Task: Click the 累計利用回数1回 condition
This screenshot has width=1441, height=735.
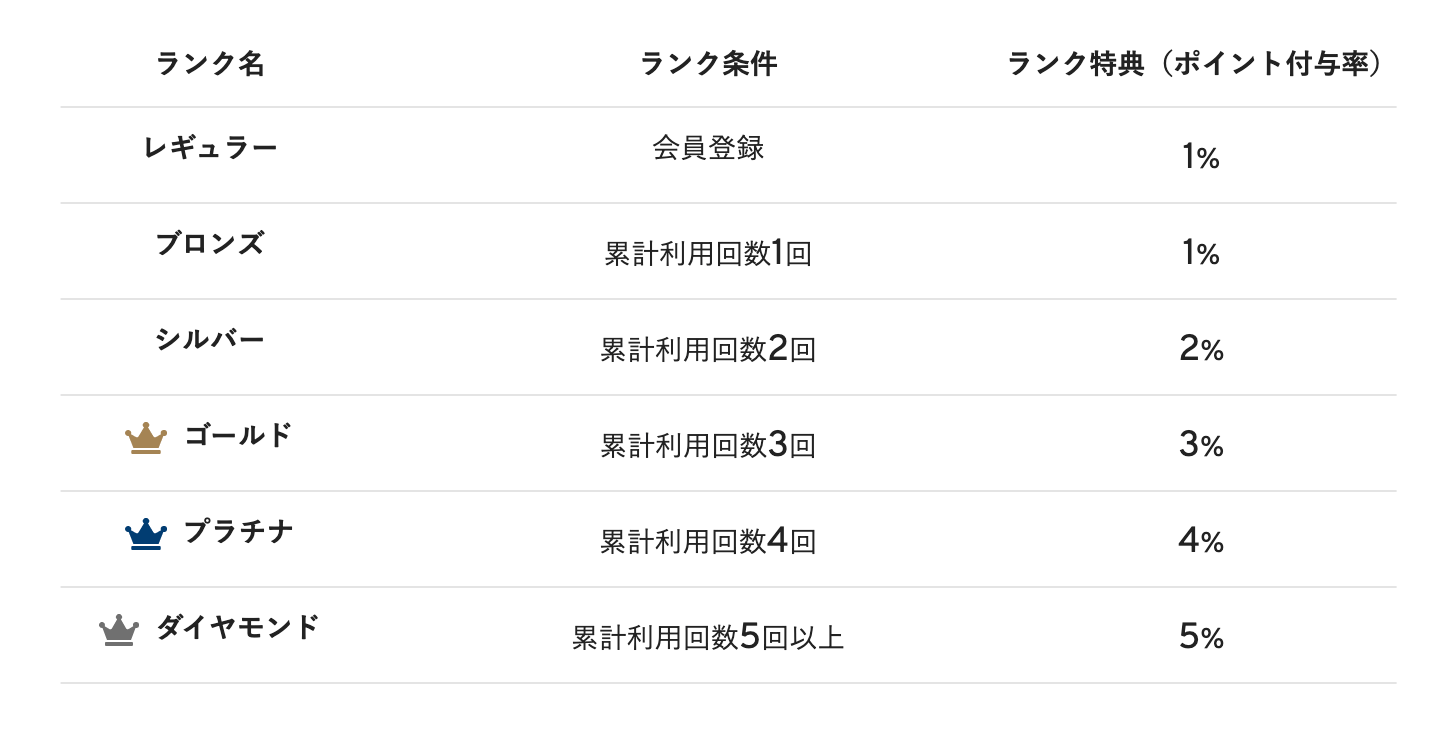Action: click(x=708, y=254)
